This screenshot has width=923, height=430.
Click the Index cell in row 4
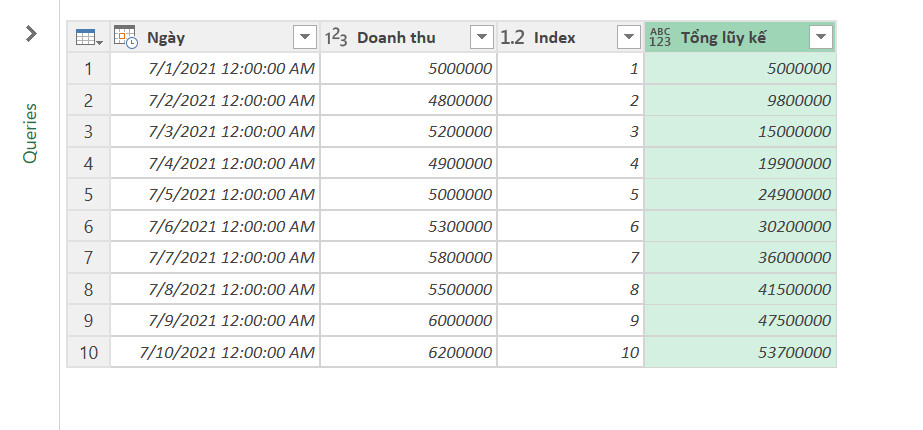pyautogui.click(x=570, y=163)
